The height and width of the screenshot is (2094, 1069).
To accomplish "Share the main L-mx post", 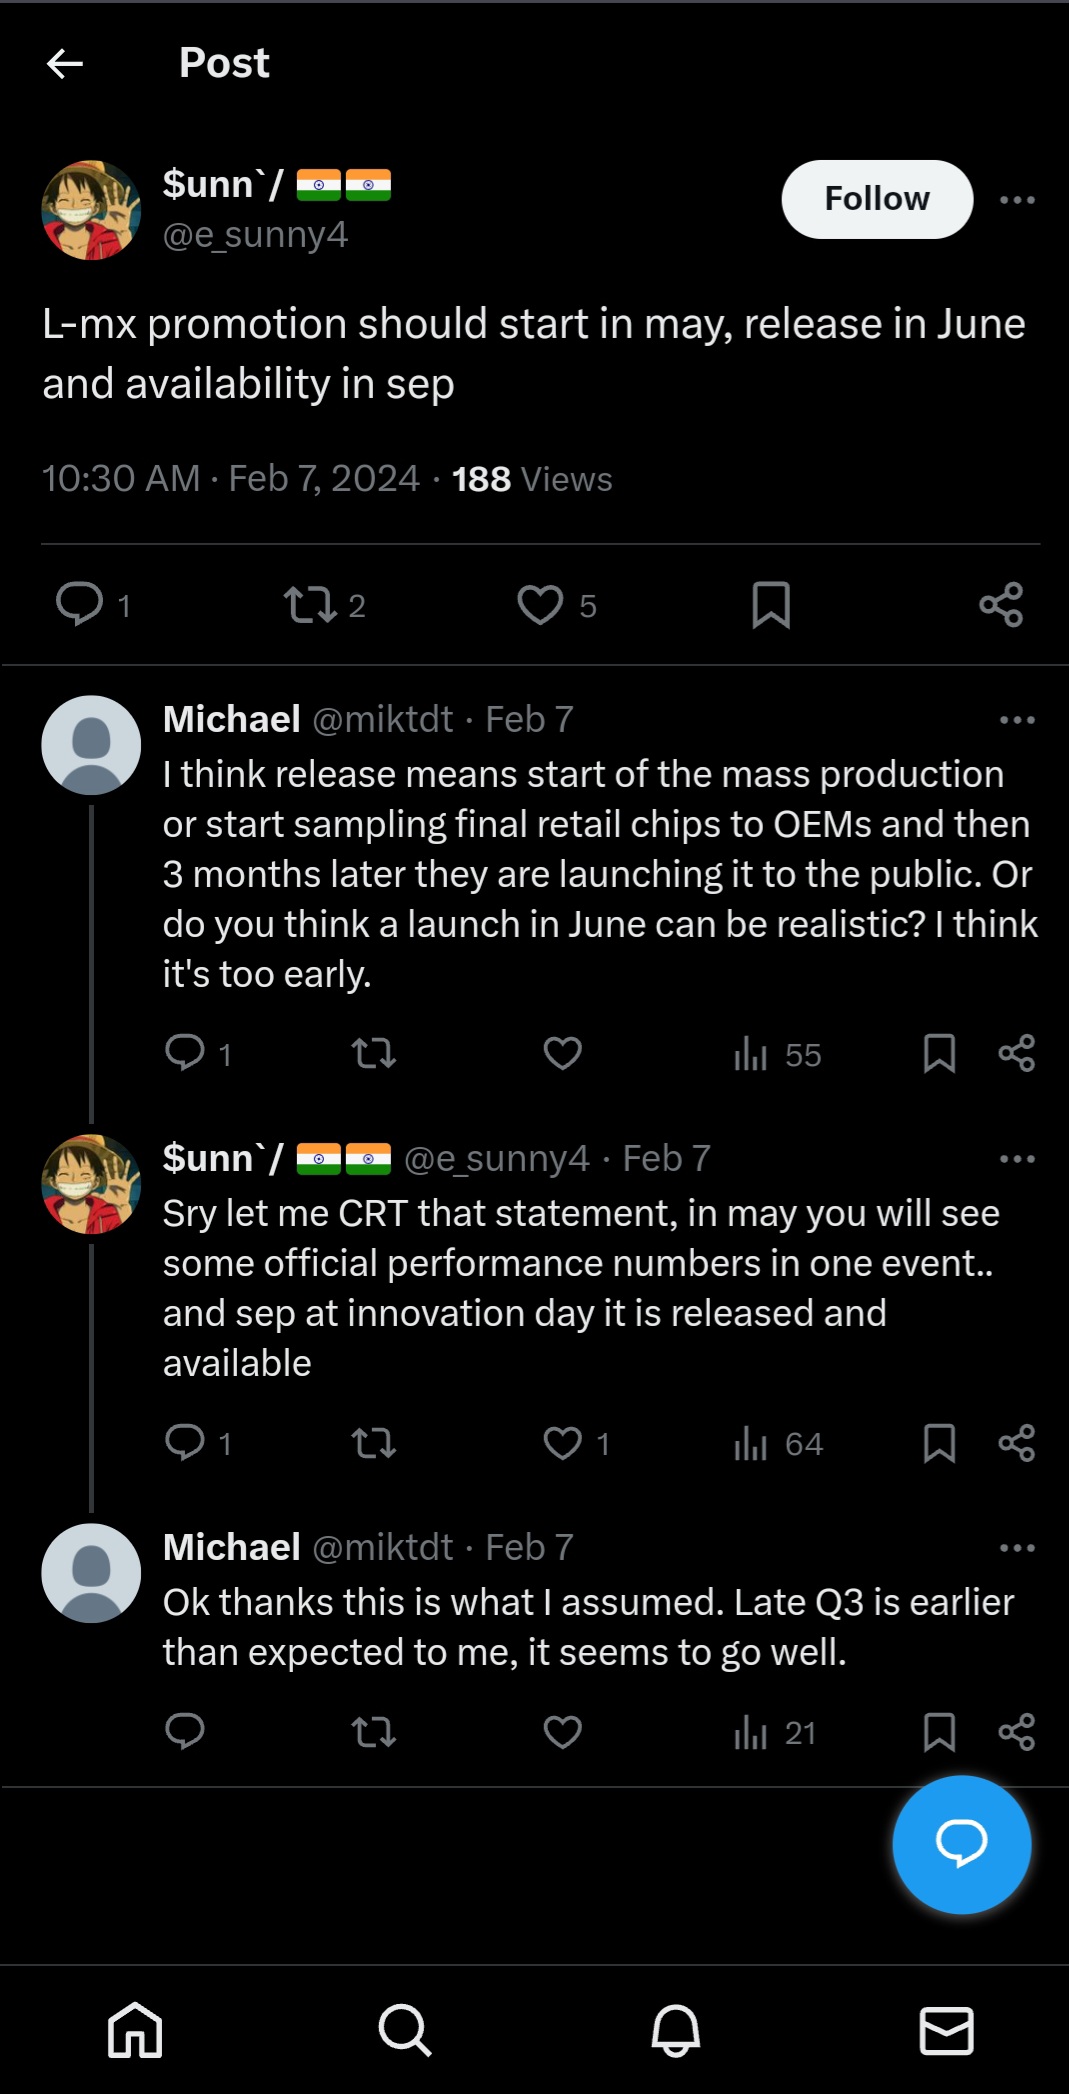I will pyautogui.click(x=1001, y=605).
